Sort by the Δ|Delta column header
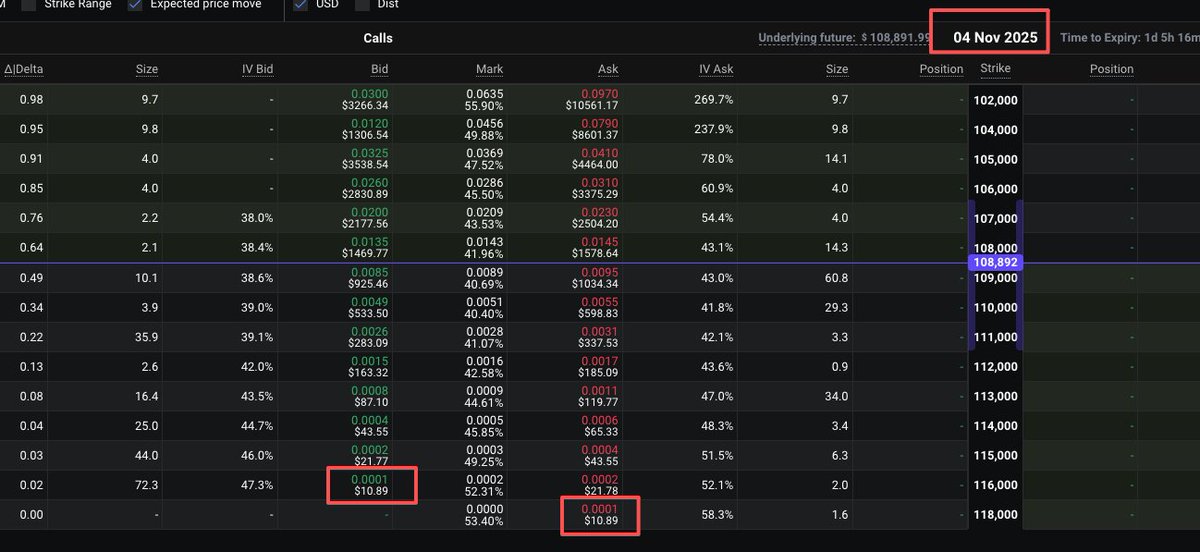 point(22,69)
